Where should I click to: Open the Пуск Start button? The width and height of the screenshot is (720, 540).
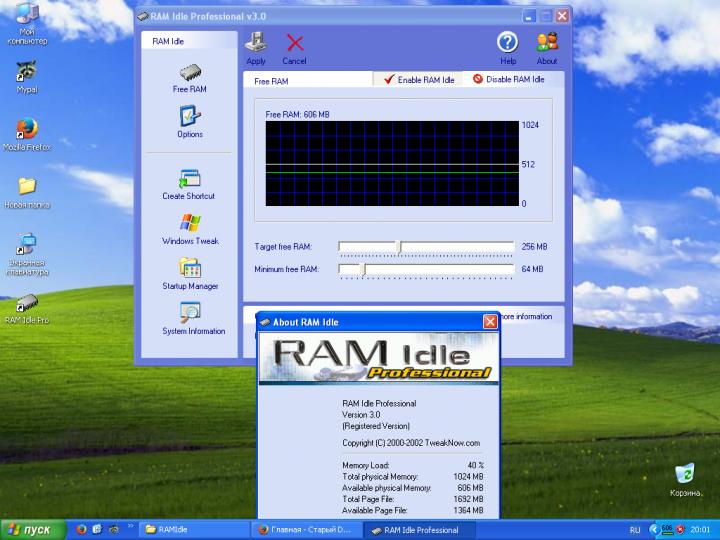point(30,529)
